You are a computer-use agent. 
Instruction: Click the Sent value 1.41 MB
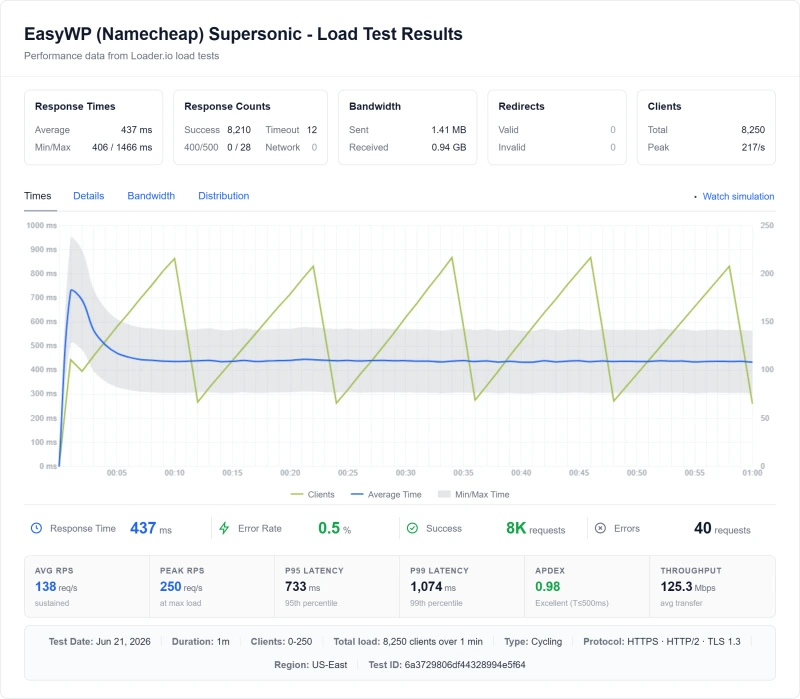(448, 130)
